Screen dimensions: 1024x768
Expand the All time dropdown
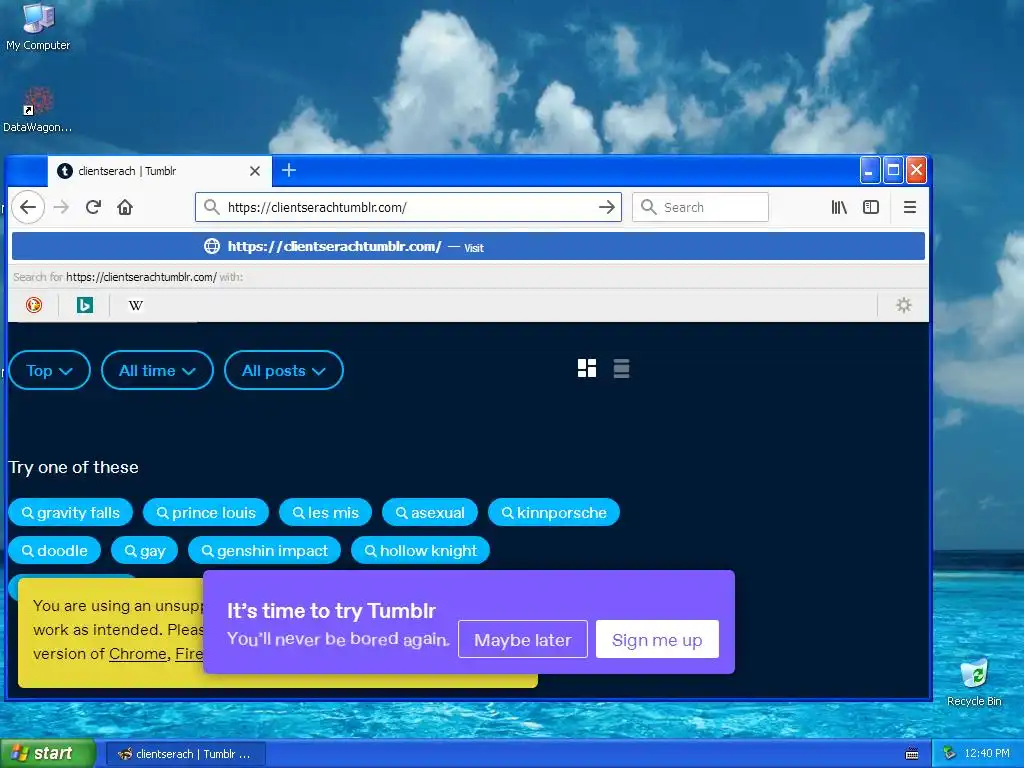[x=157, y=370]
